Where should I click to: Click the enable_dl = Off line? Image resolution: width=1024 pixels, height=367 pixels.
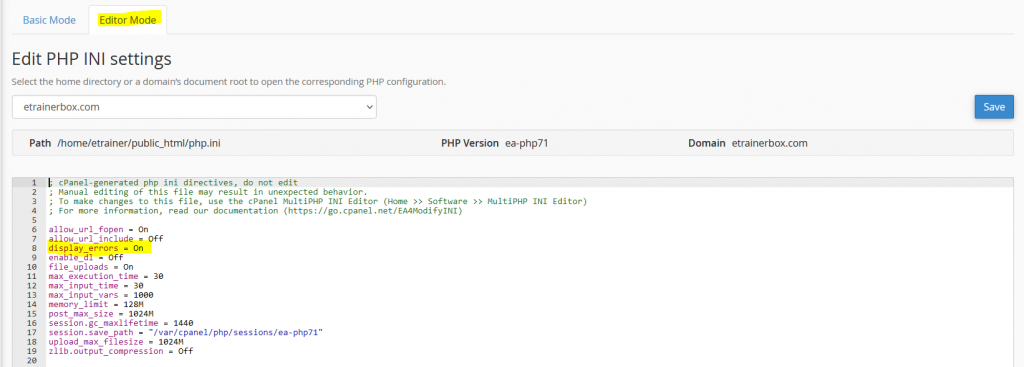(86, 257)
